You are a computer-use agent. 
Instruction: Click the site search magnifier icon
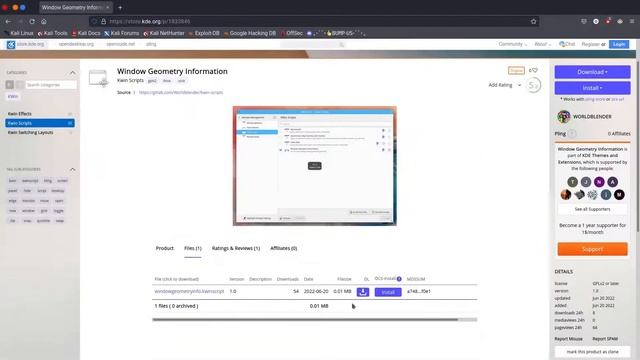coord(342,44)
